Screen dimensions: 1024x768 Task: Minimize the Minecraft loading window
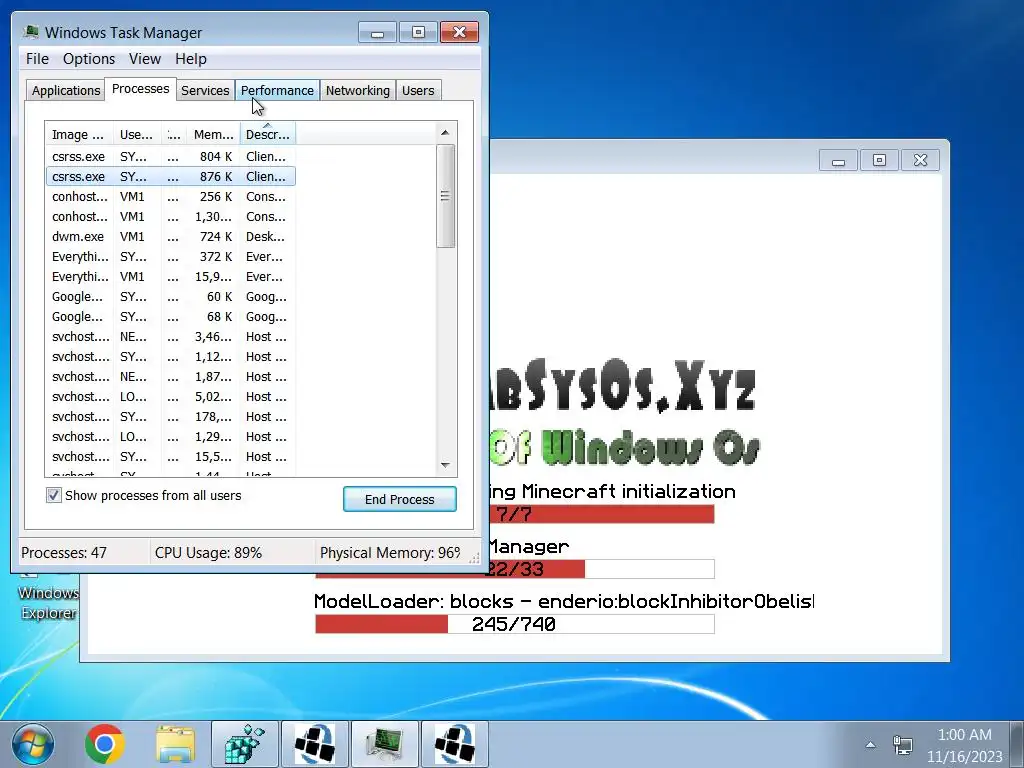(x=839, y=161)
